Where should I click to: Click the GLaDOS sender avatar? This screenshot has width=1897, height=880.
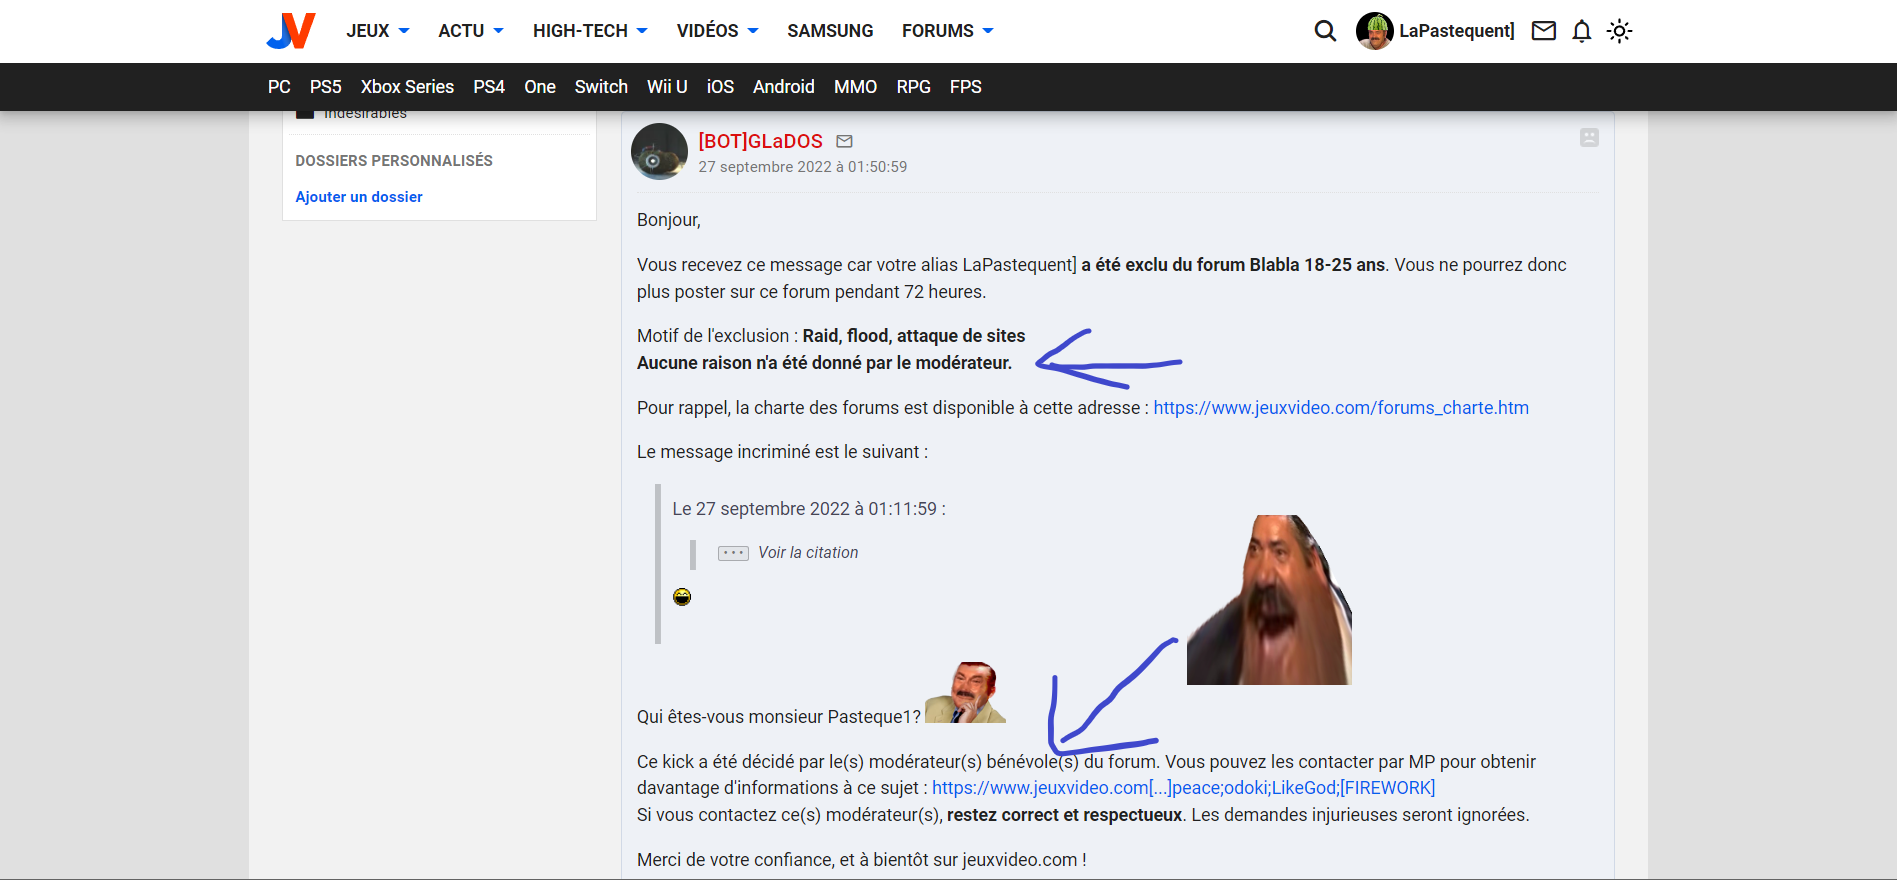click(659, 152)
